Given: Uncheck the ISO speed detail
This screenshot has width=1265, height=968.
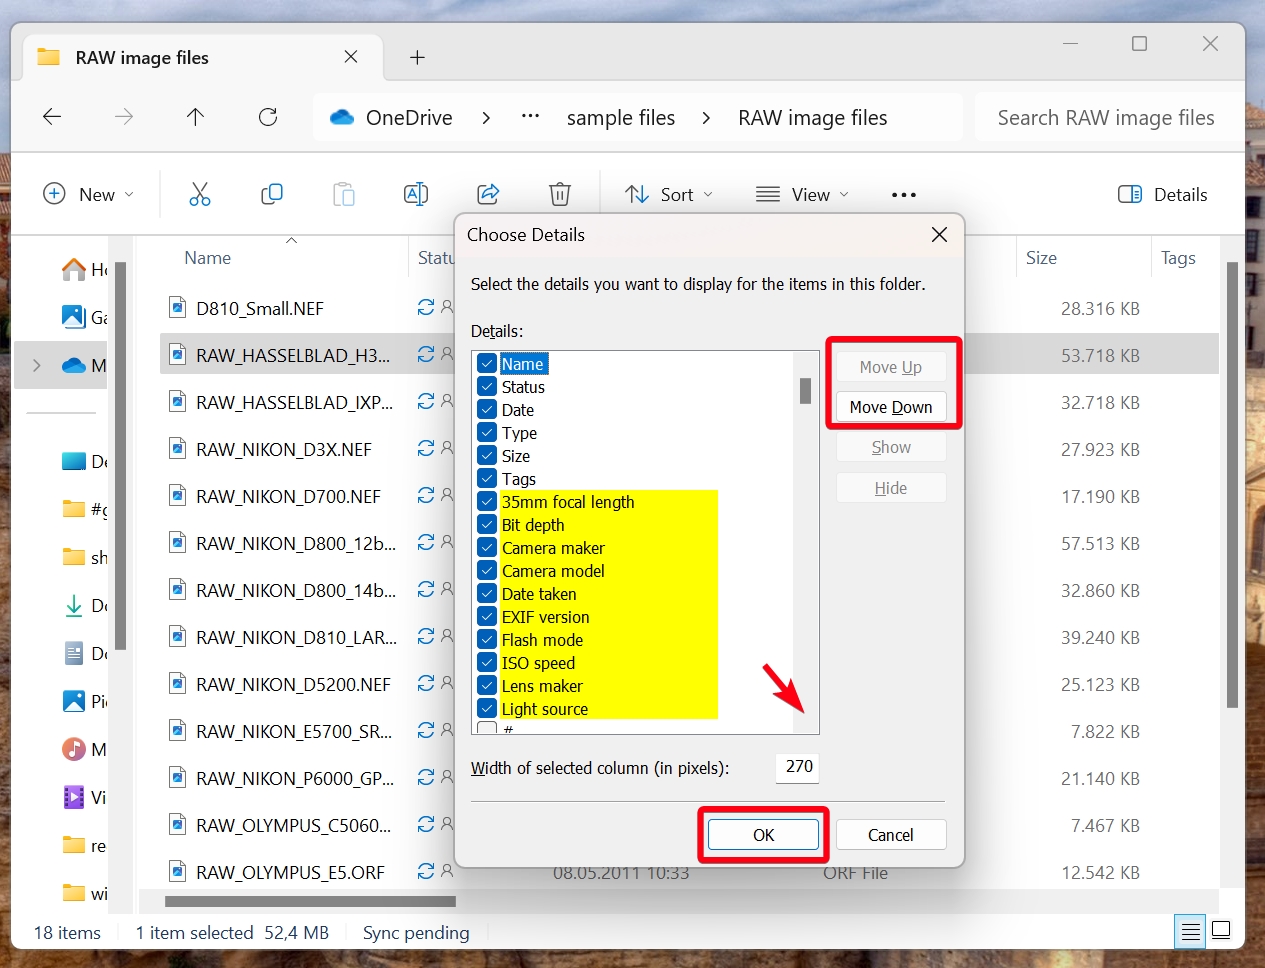Looking at the screenshot, I should click(487, 663).
